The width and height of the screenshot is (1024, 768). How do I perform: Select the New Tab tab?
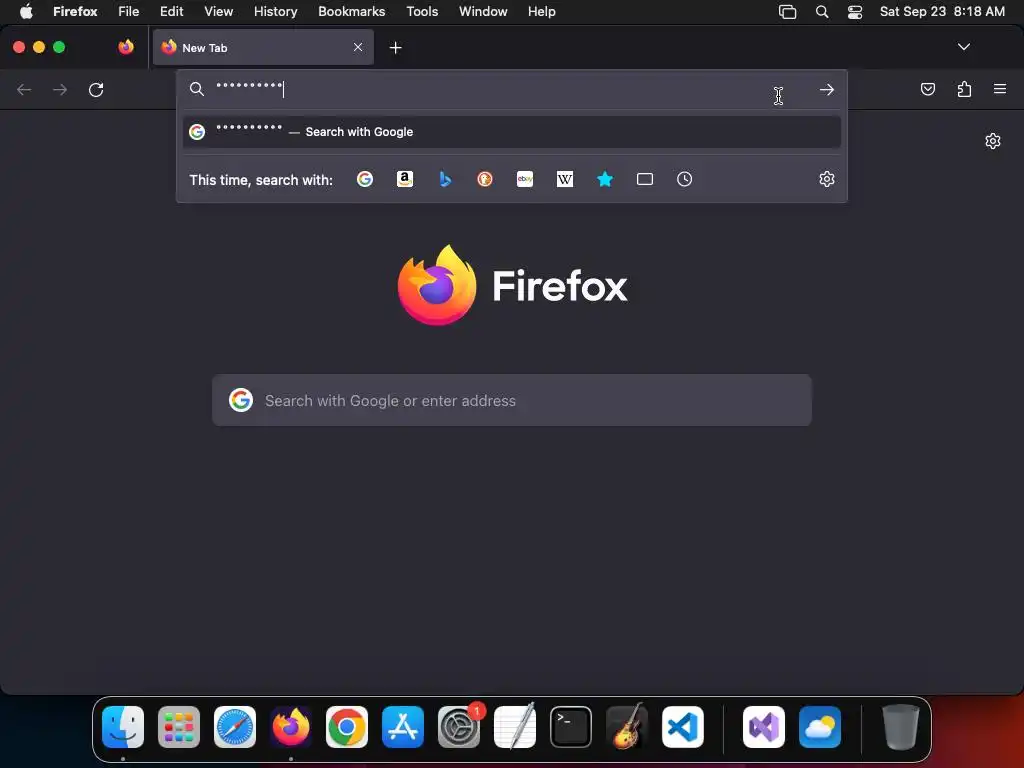click(263, 47)
